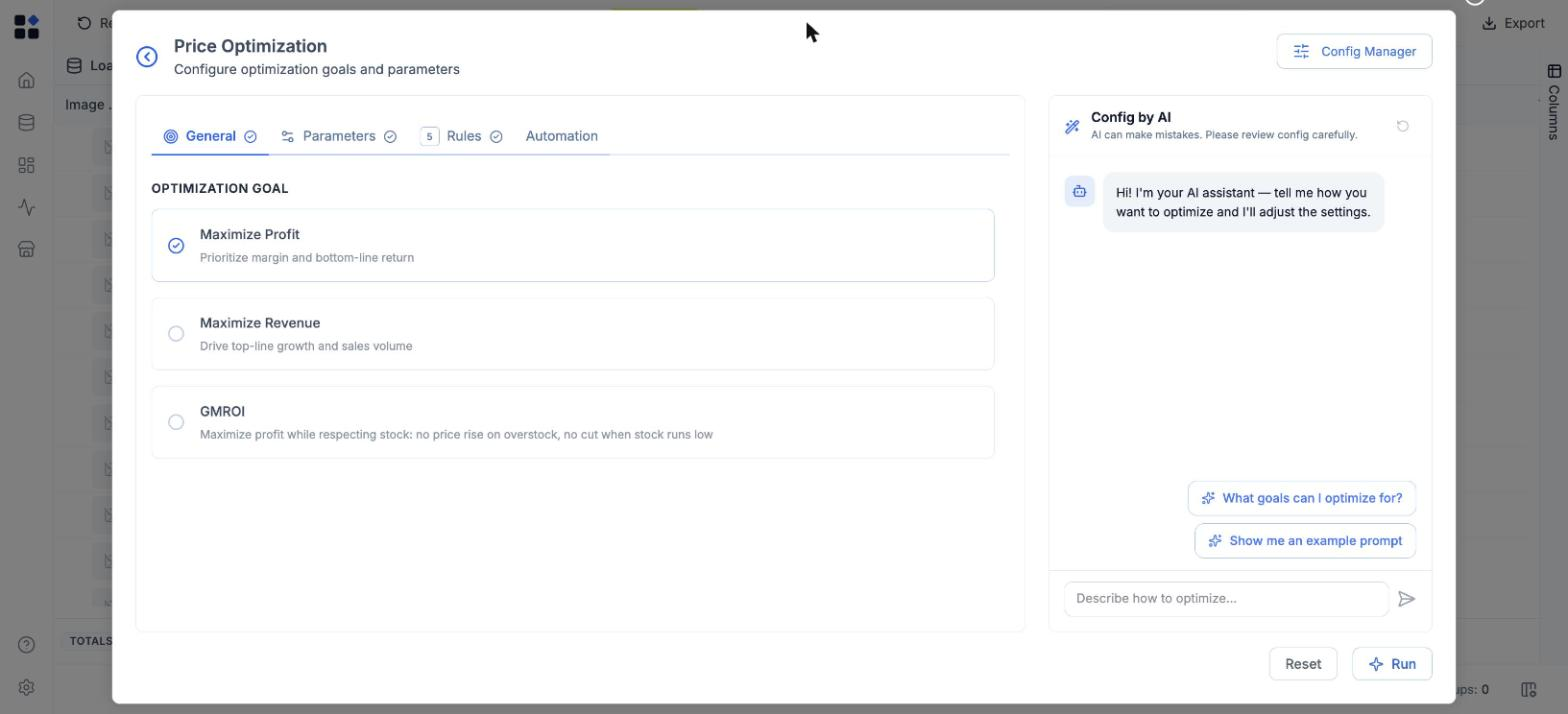
Task: Switch to the General tab
Action: tap(210, 136)
